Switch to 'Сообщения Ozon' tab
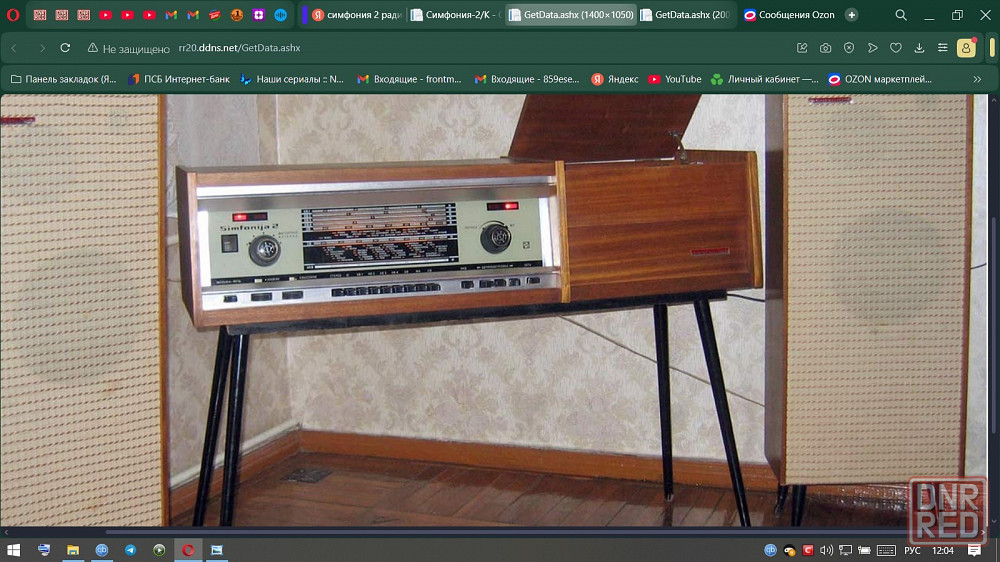Screen dimensions: 1000x562 point(790,15)
